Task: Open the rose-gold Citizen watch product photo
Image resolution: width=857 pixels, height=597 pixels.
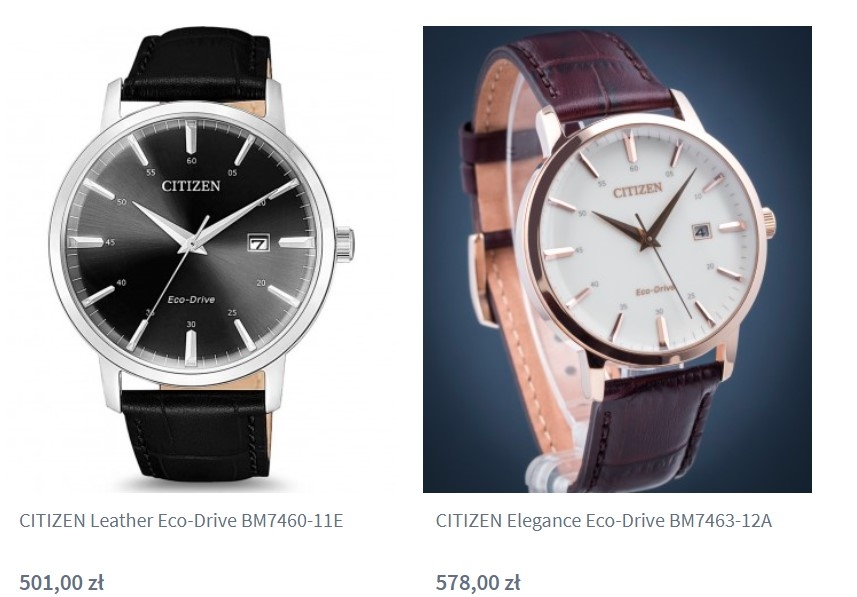Action: pos(617,259)
